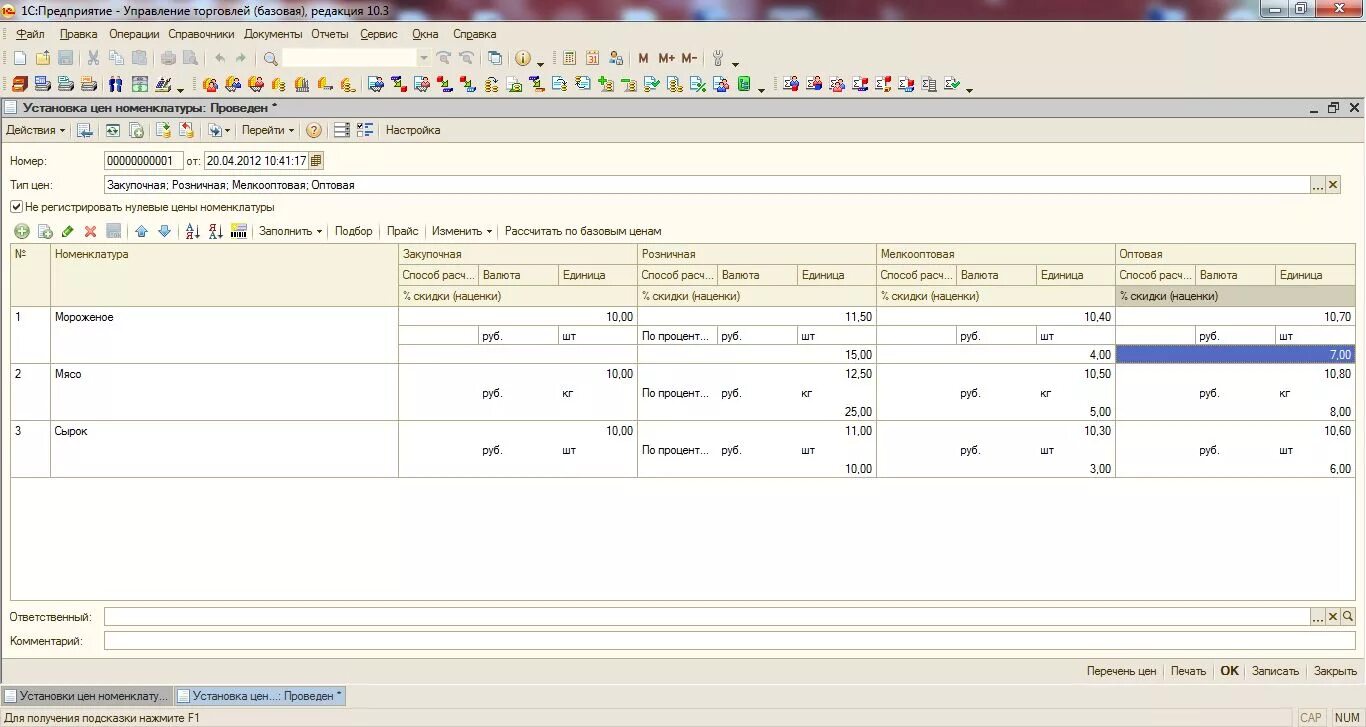Click the cut scissors icon
The width and height of the screenshot is (1366, 727).
(93, 58)
